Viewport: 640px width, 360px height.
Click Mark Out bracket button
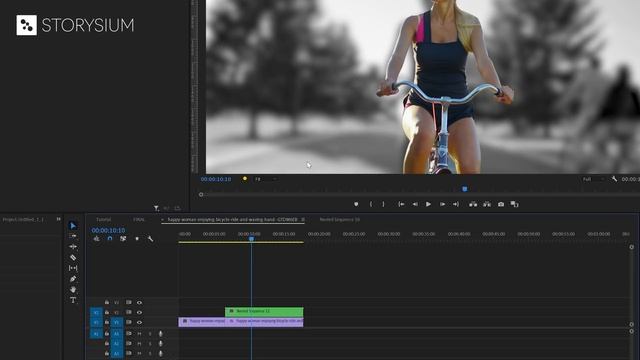click(x=383, y=204)
